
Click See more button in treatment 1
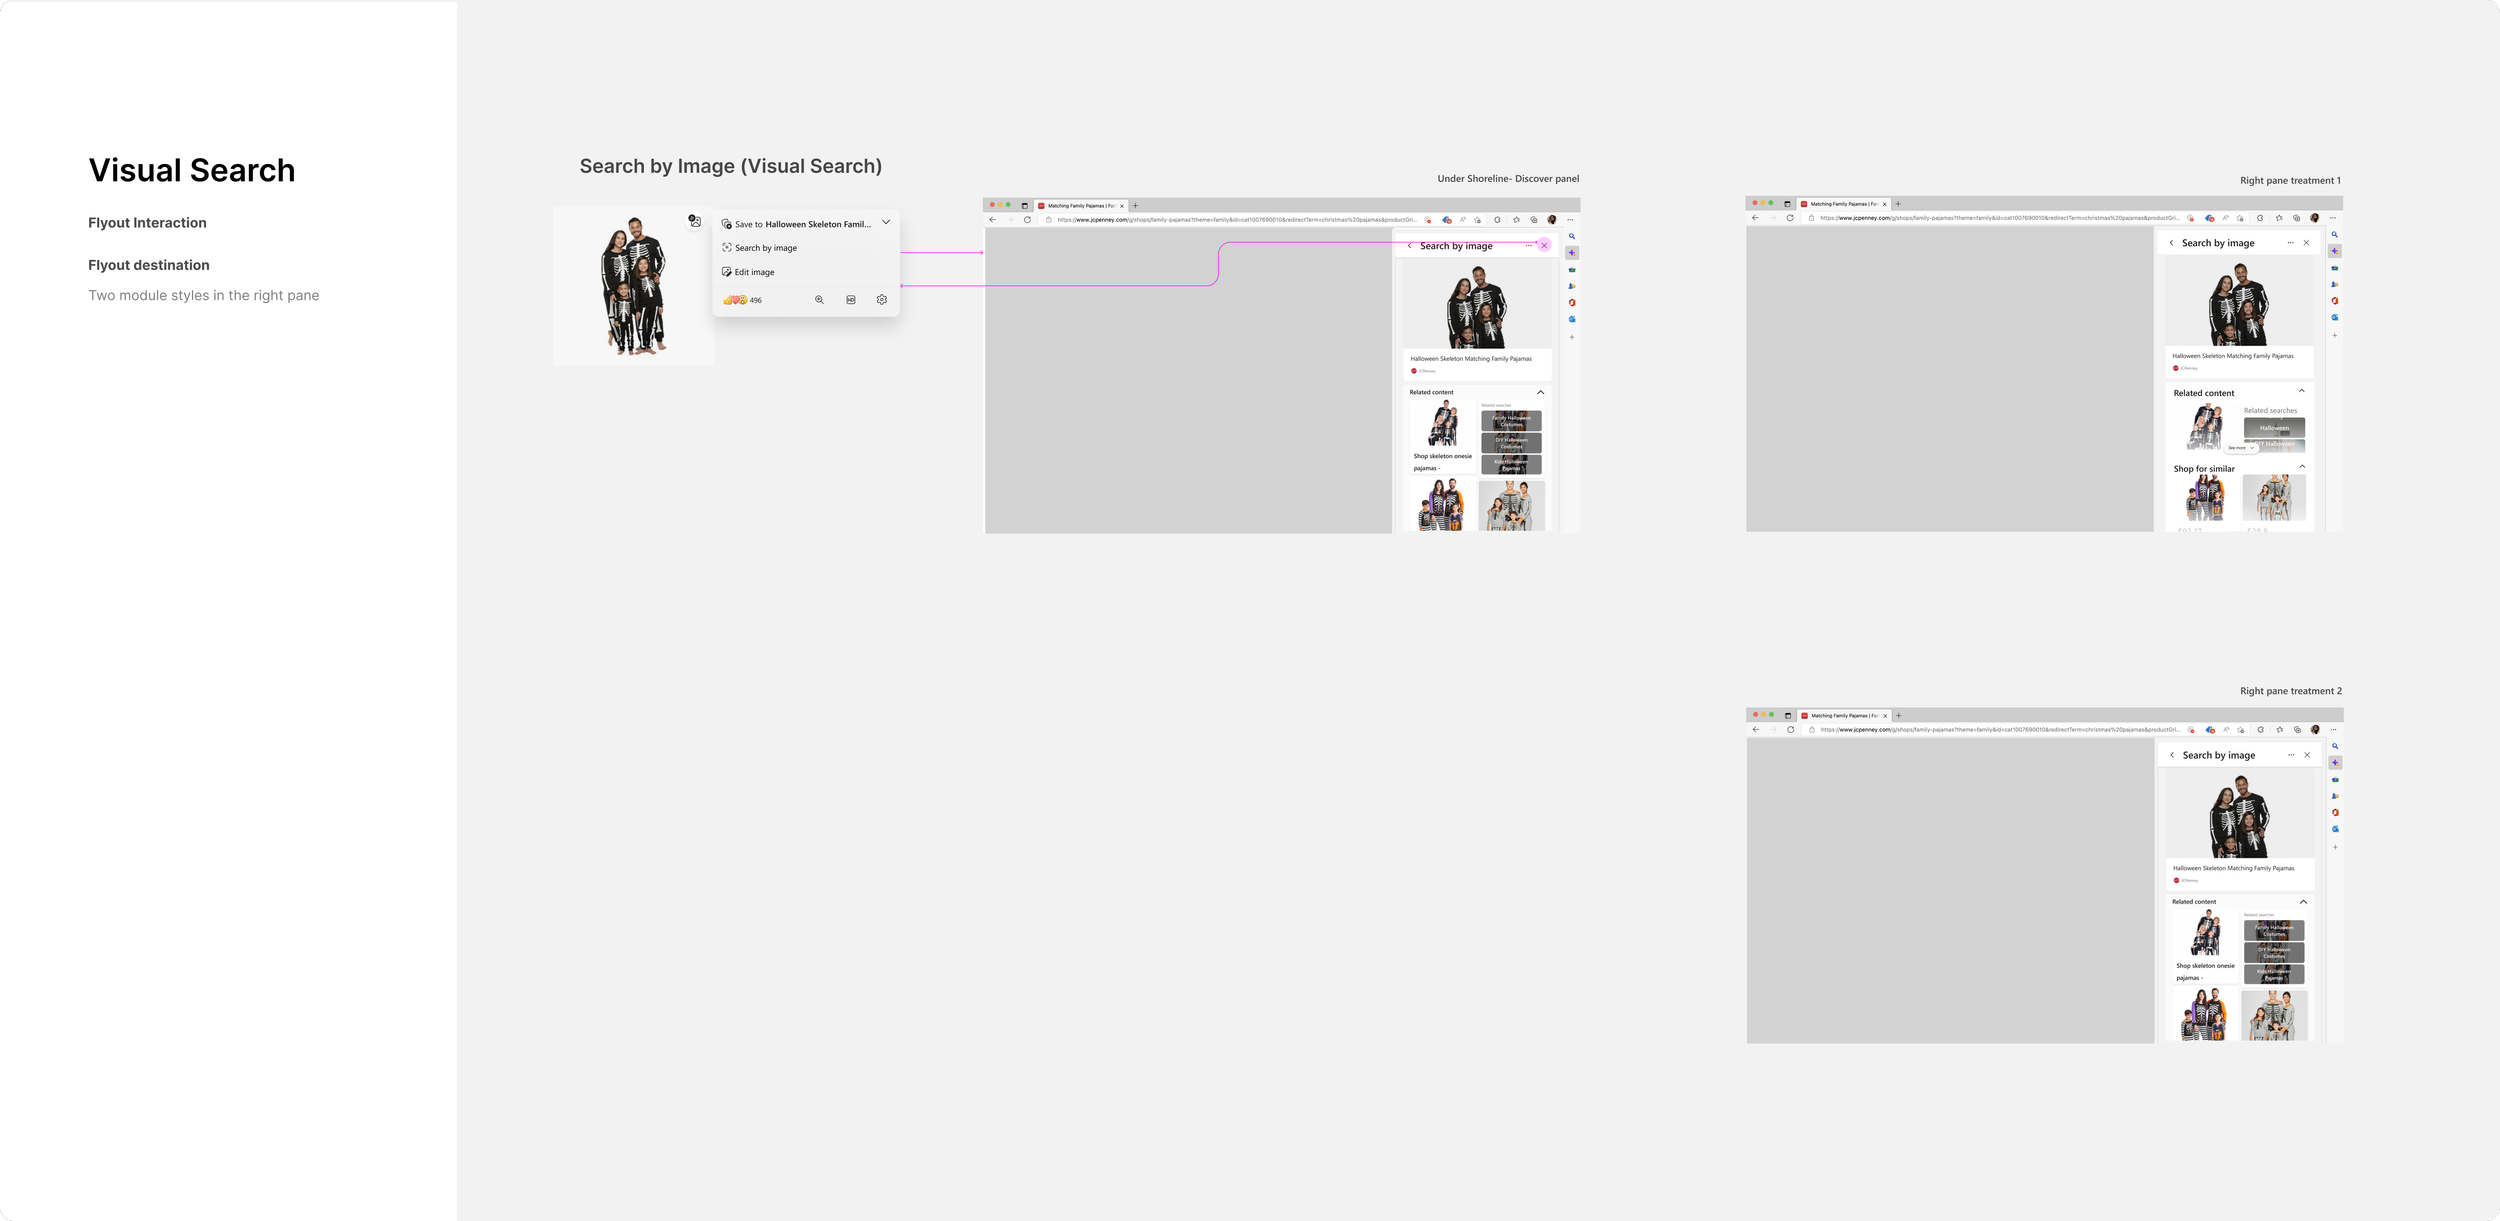[x=2240, y=448]
